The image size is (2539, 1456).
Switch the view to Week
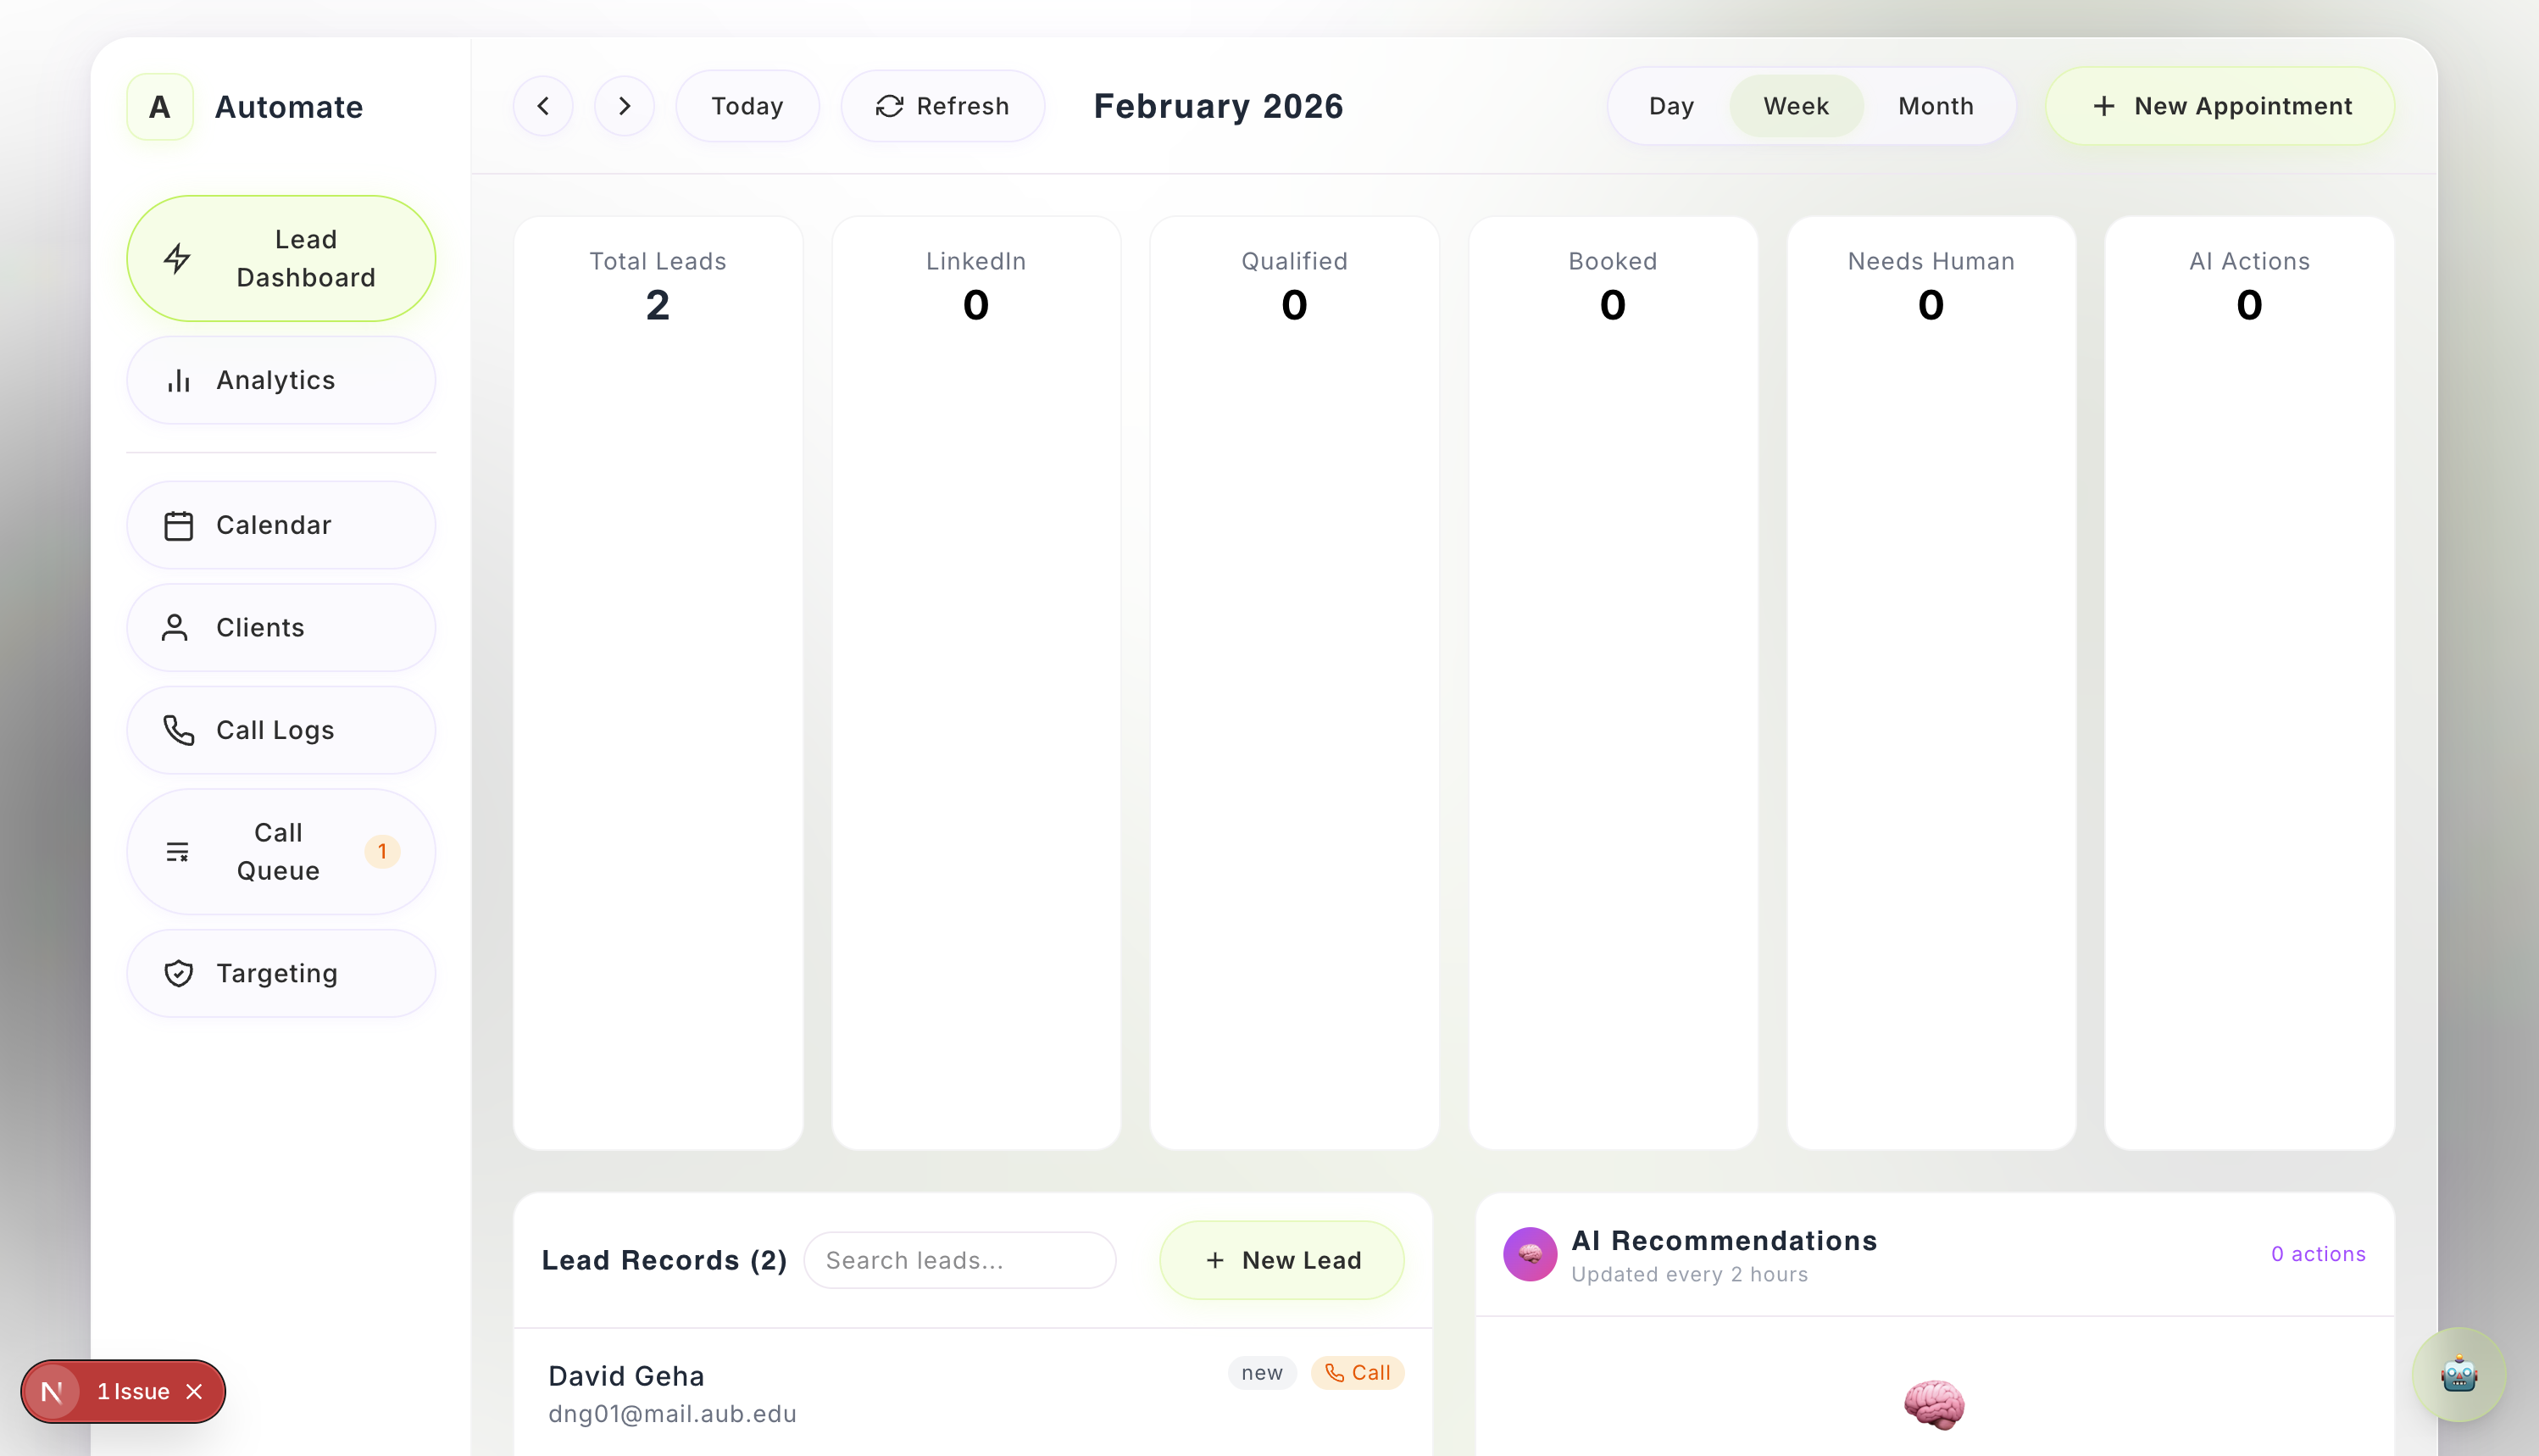pos(1795,106)
